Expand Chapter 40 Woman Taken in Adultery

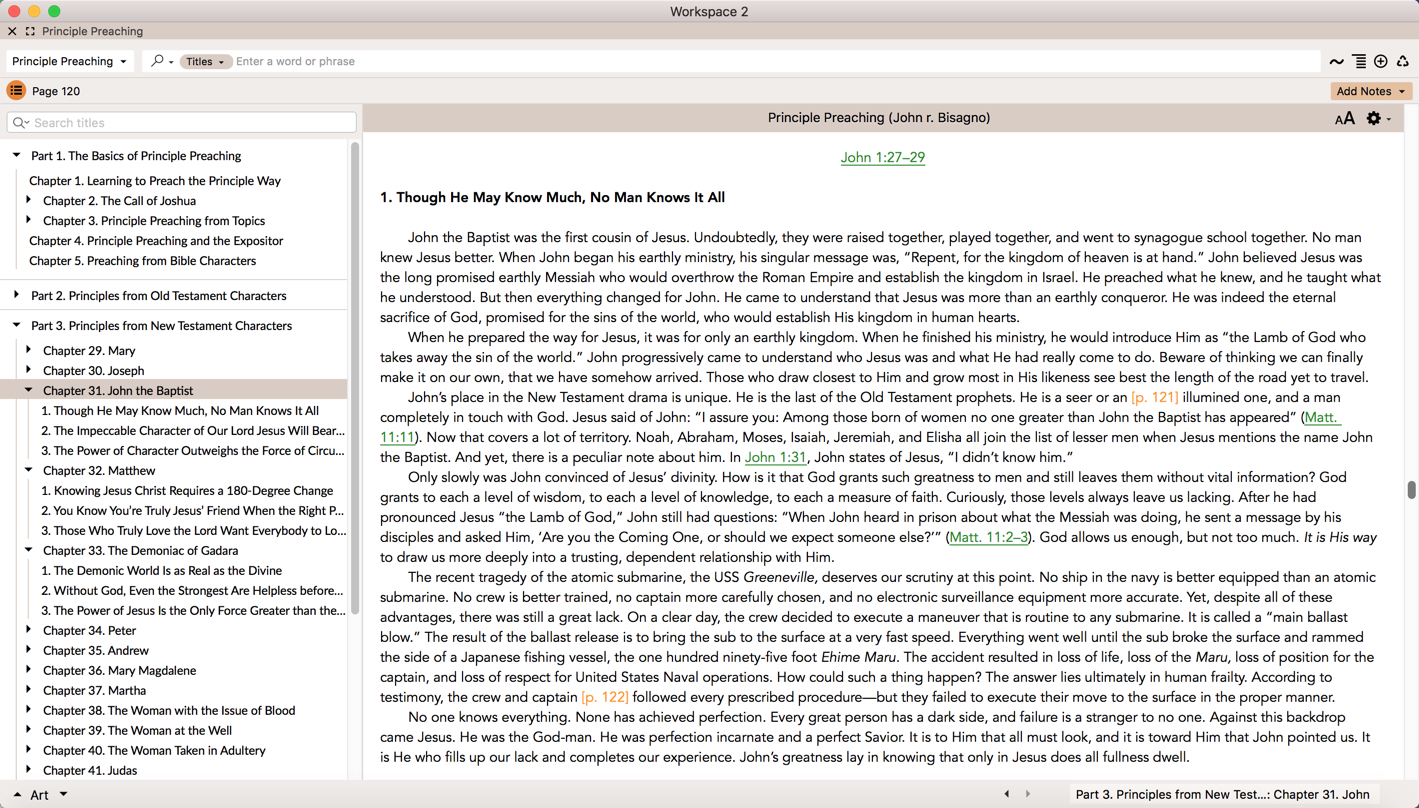pos(29,750)
